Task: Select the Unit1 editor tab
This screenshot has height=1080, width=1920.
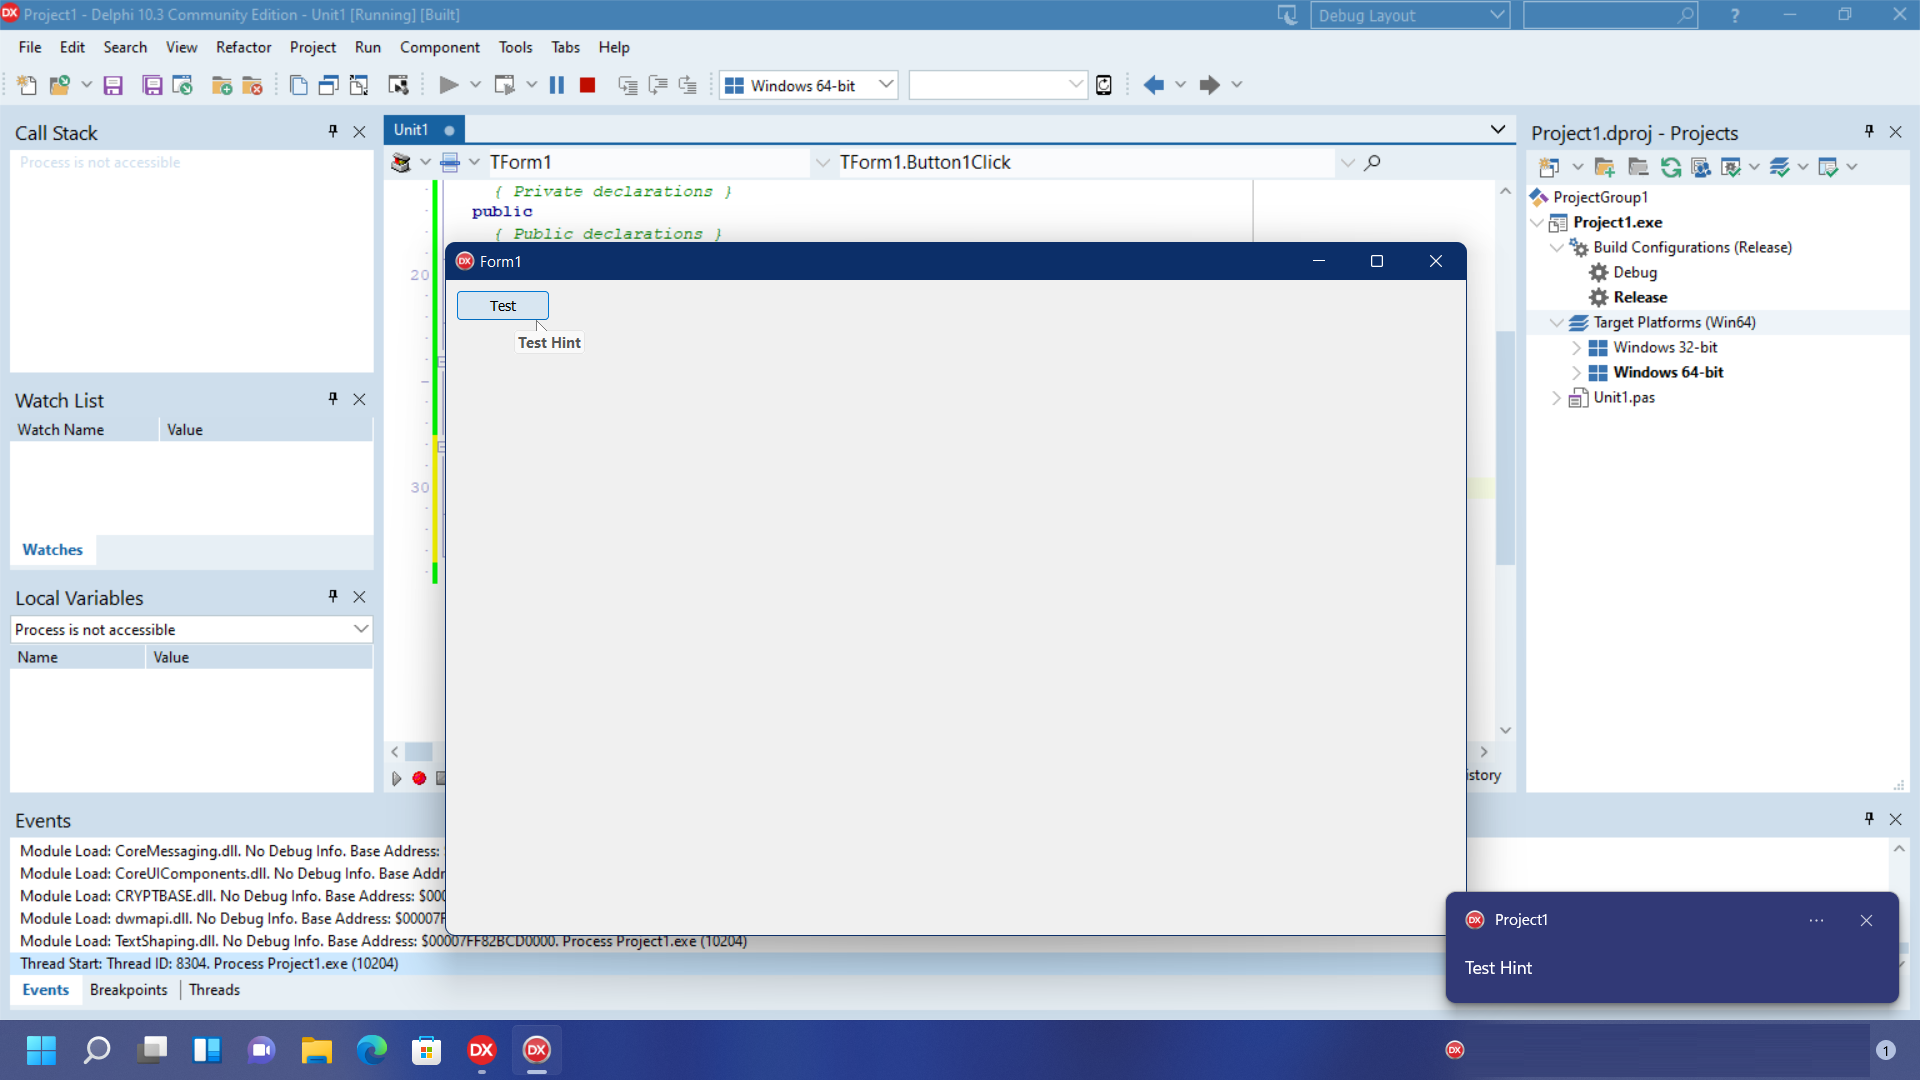Action: pyautogui.click(x=424, y=130)
